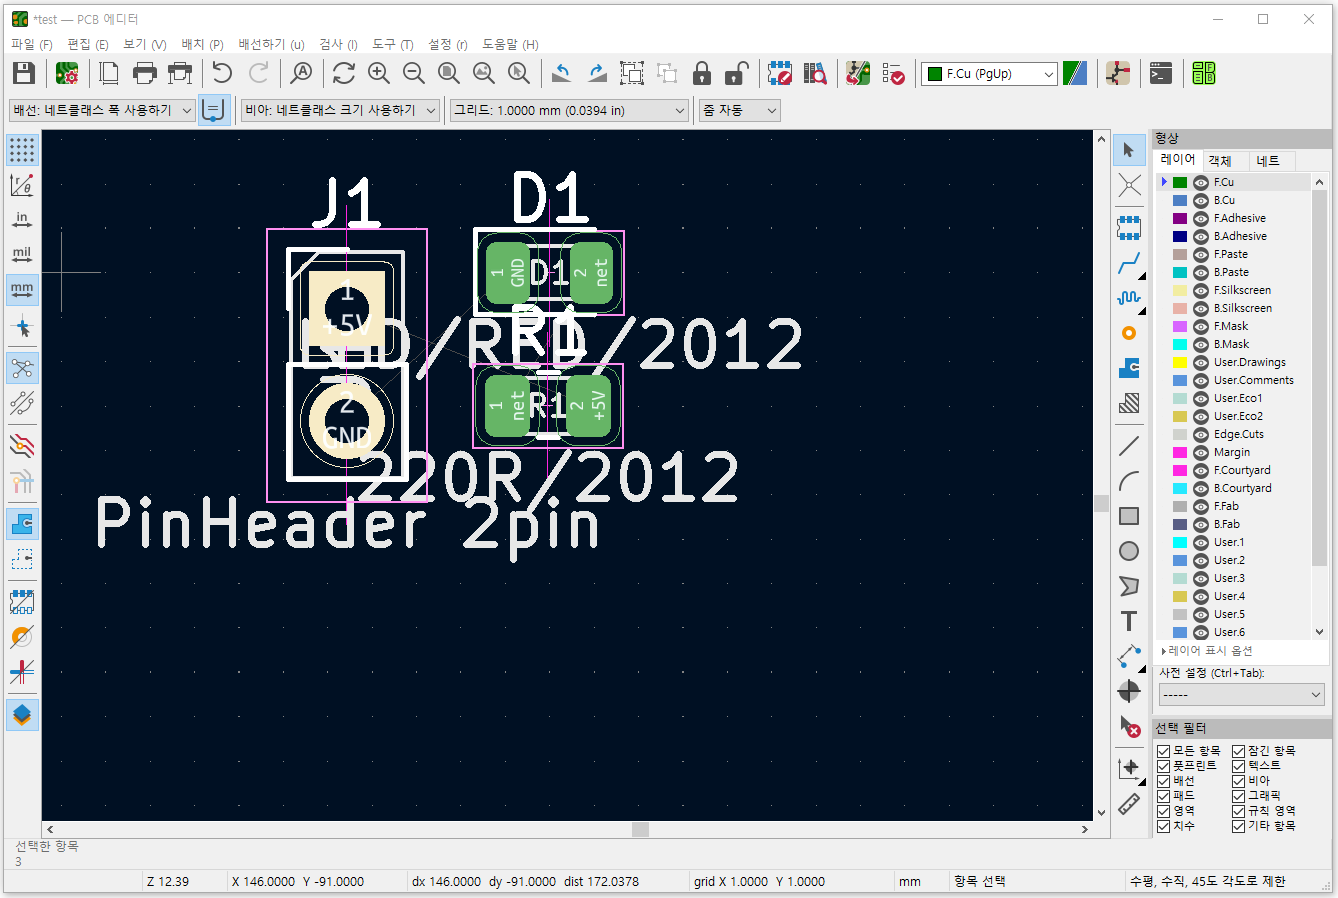Image resolution: width=1338 pixels, height=898 pixels.
Task: Select the delete items tool
Action: point(1129,726)
